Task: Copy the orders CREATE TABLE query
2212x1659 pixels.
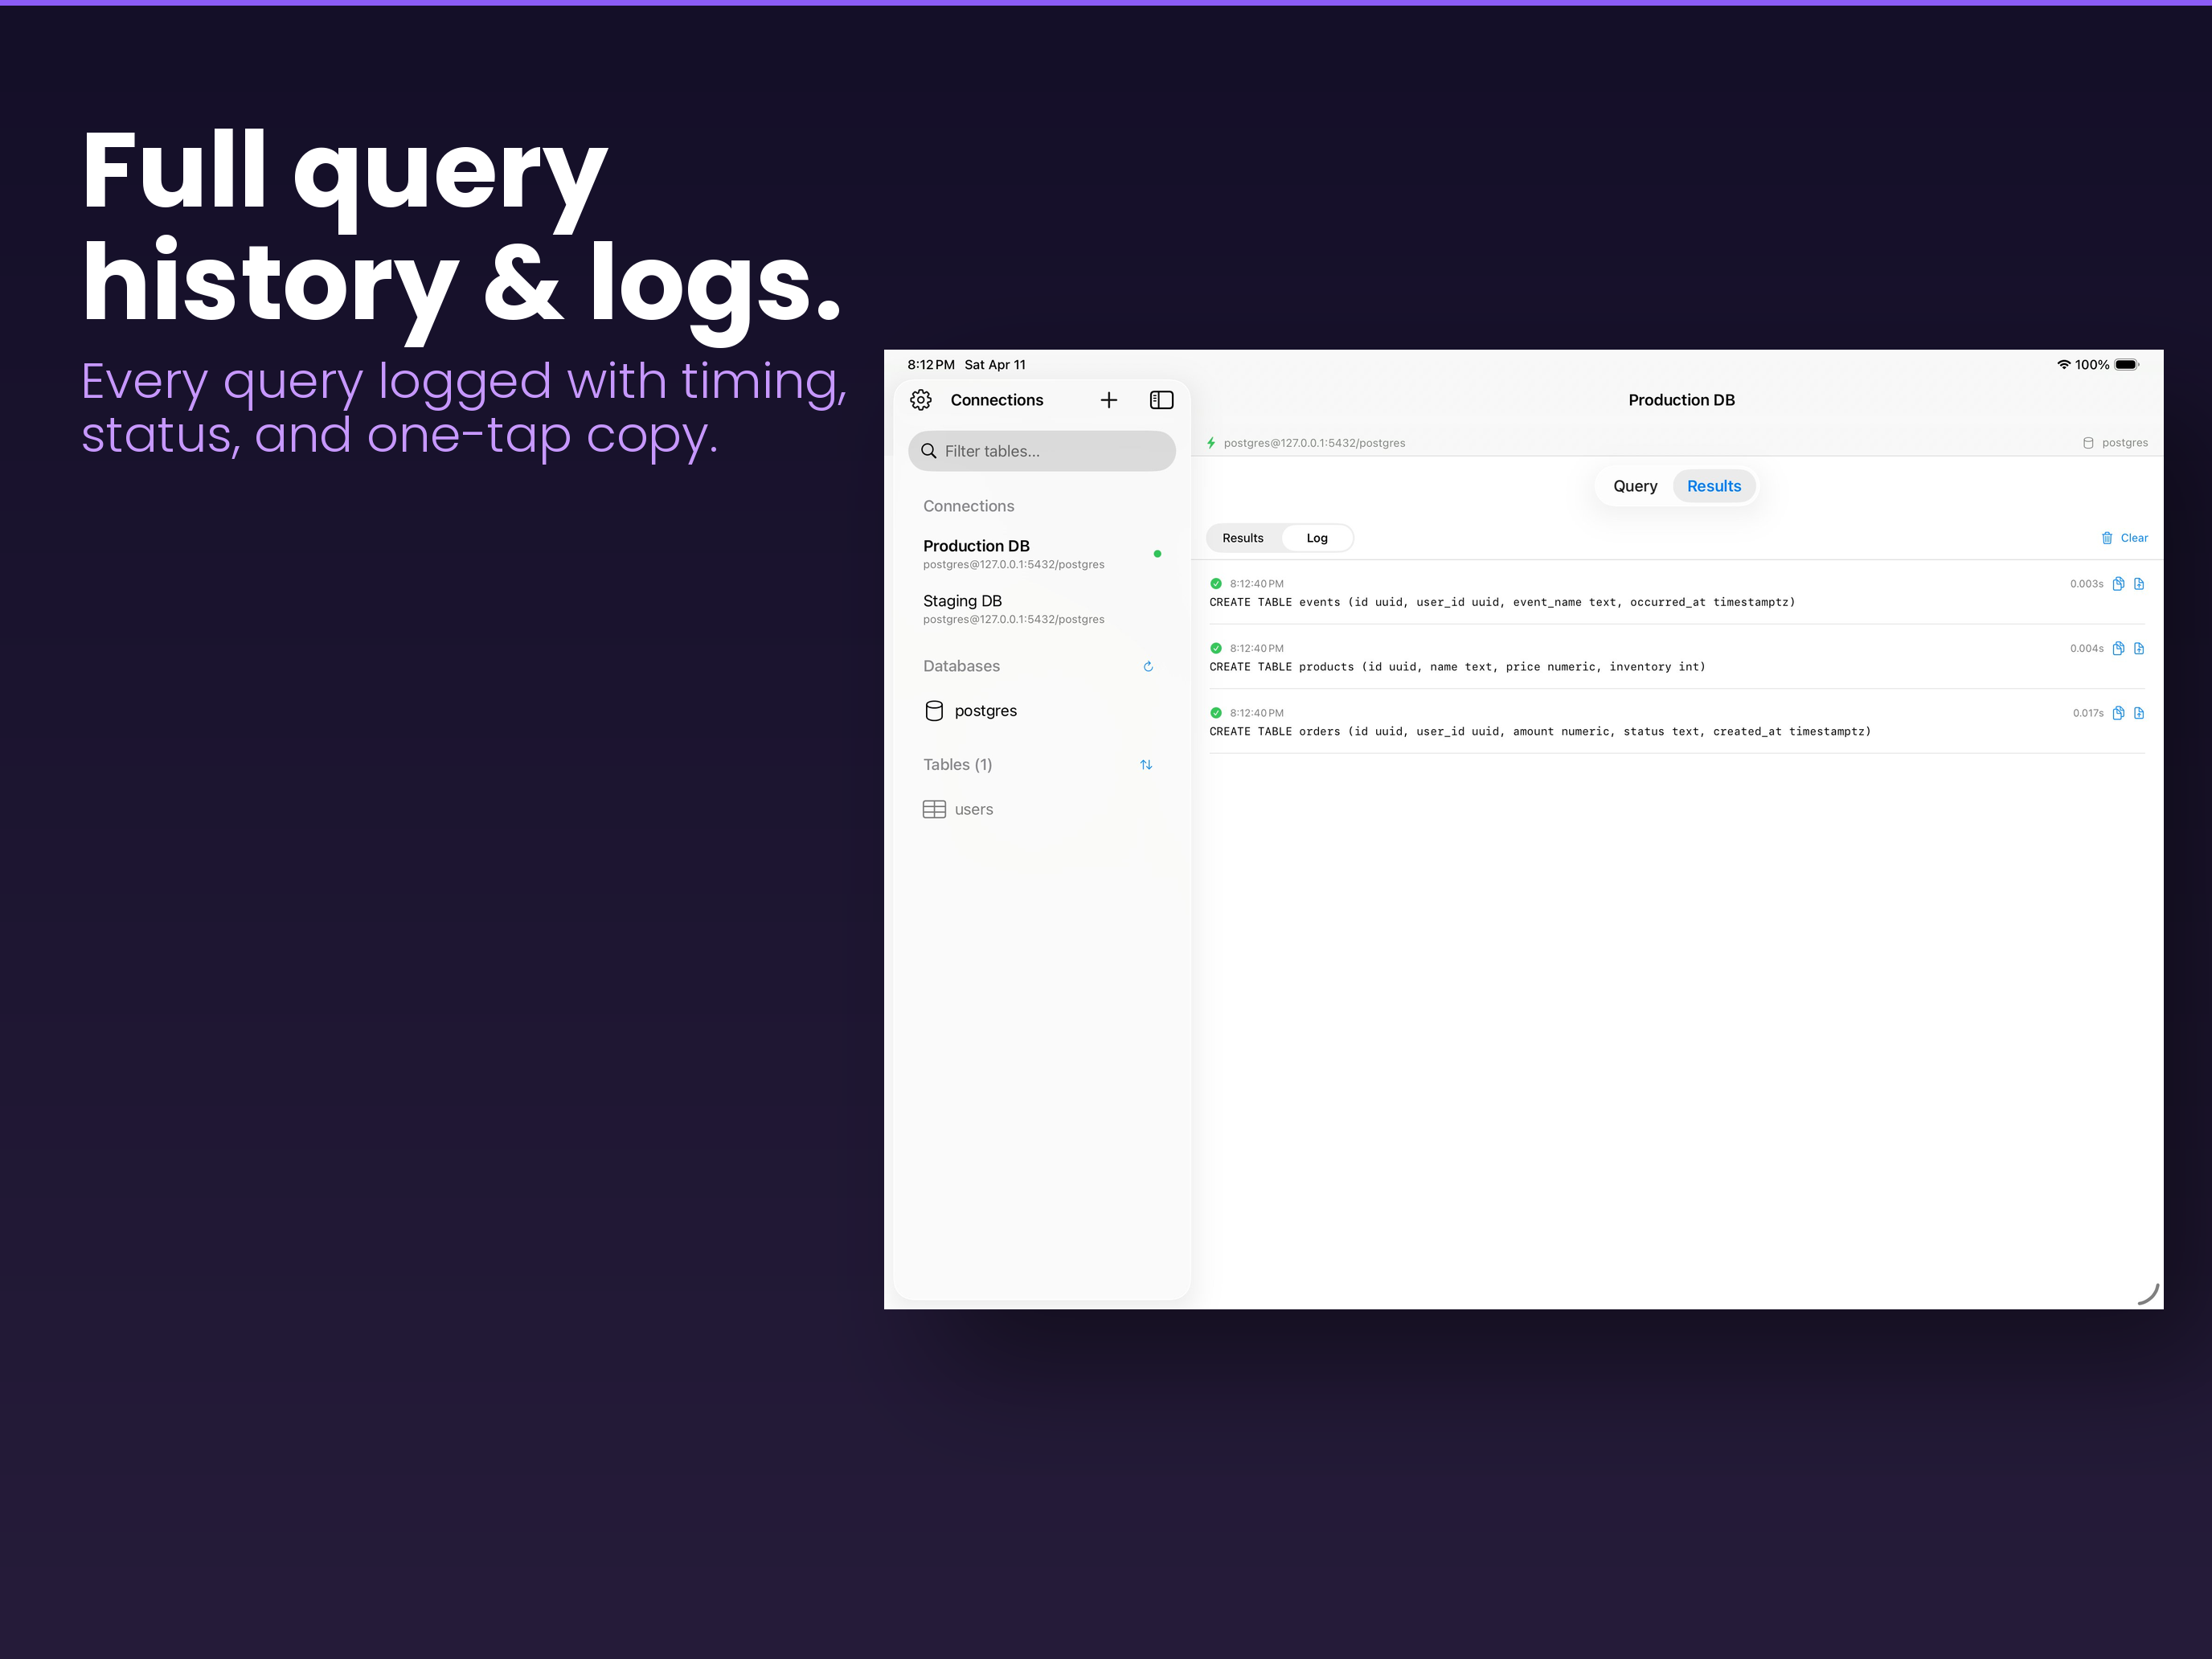Action: click(2118, 713)
